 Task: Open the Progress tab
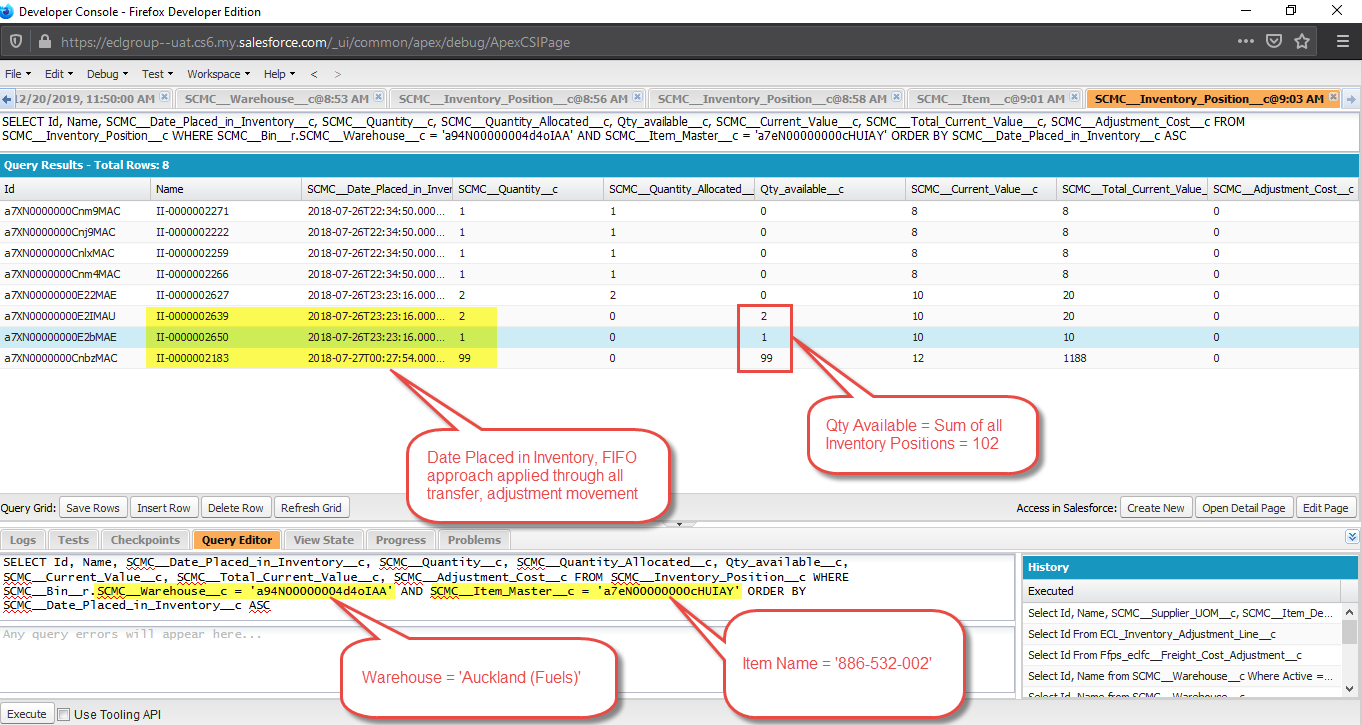pyautogui.click(x=401, y=540)
